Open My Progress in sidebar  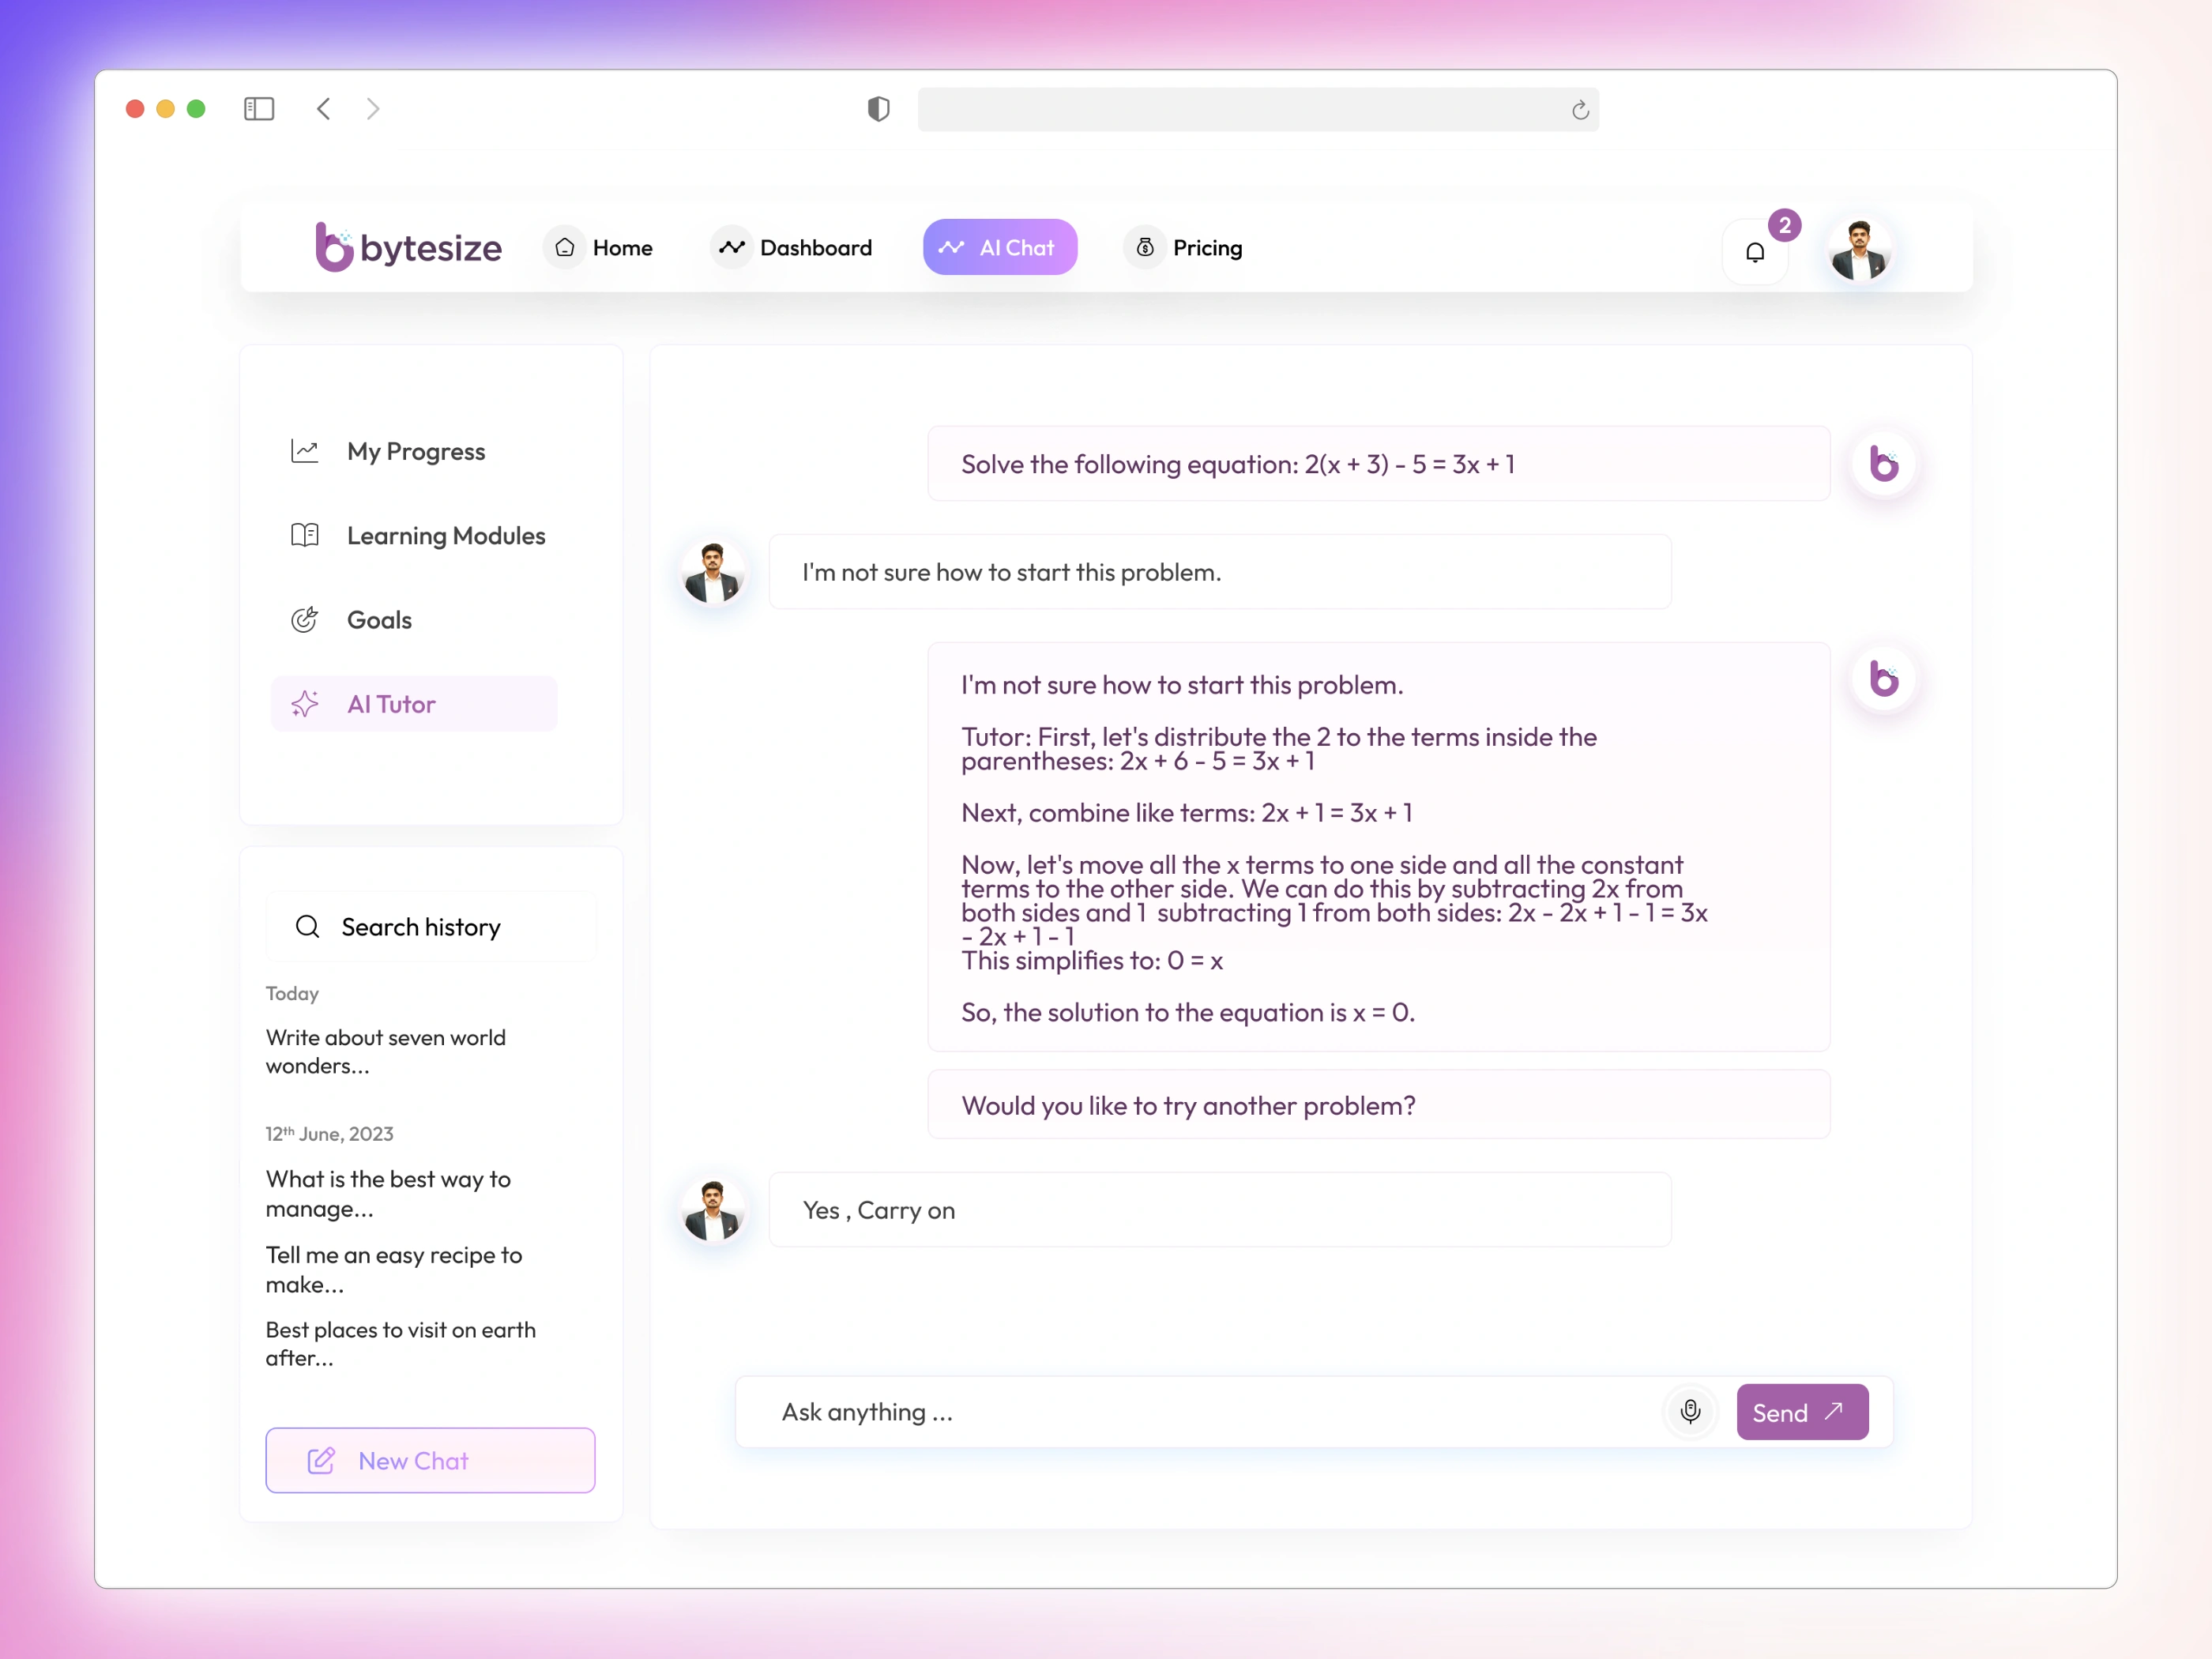(x=415, y=451)
